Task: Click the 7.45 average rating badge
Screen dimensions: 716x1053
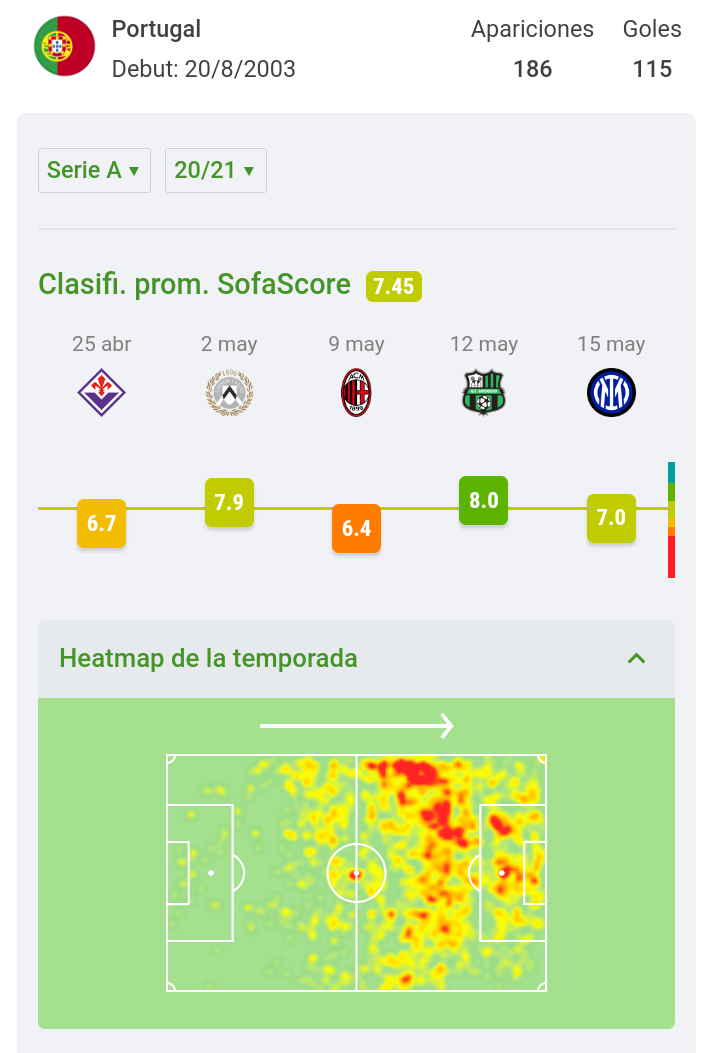Action: coord(394,286)
